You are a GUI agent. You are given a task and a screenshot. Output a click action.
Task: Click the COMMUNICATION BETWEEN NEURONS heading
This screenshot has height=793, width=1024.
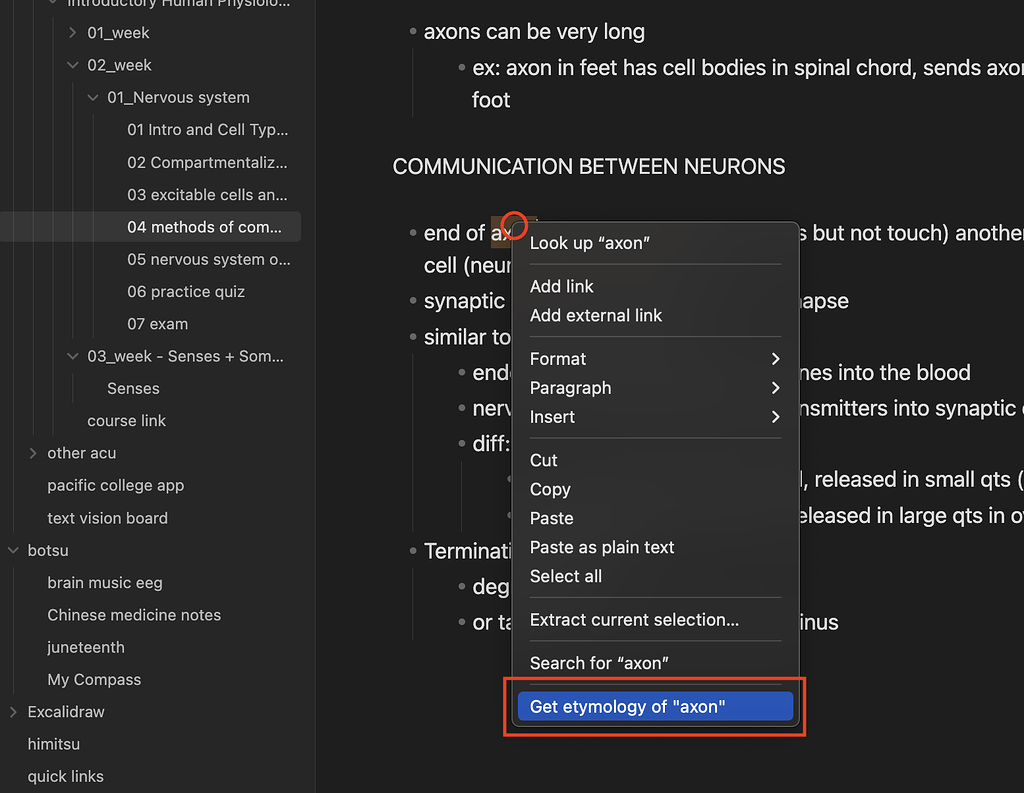pyautogui.click(x=589, y=167)
